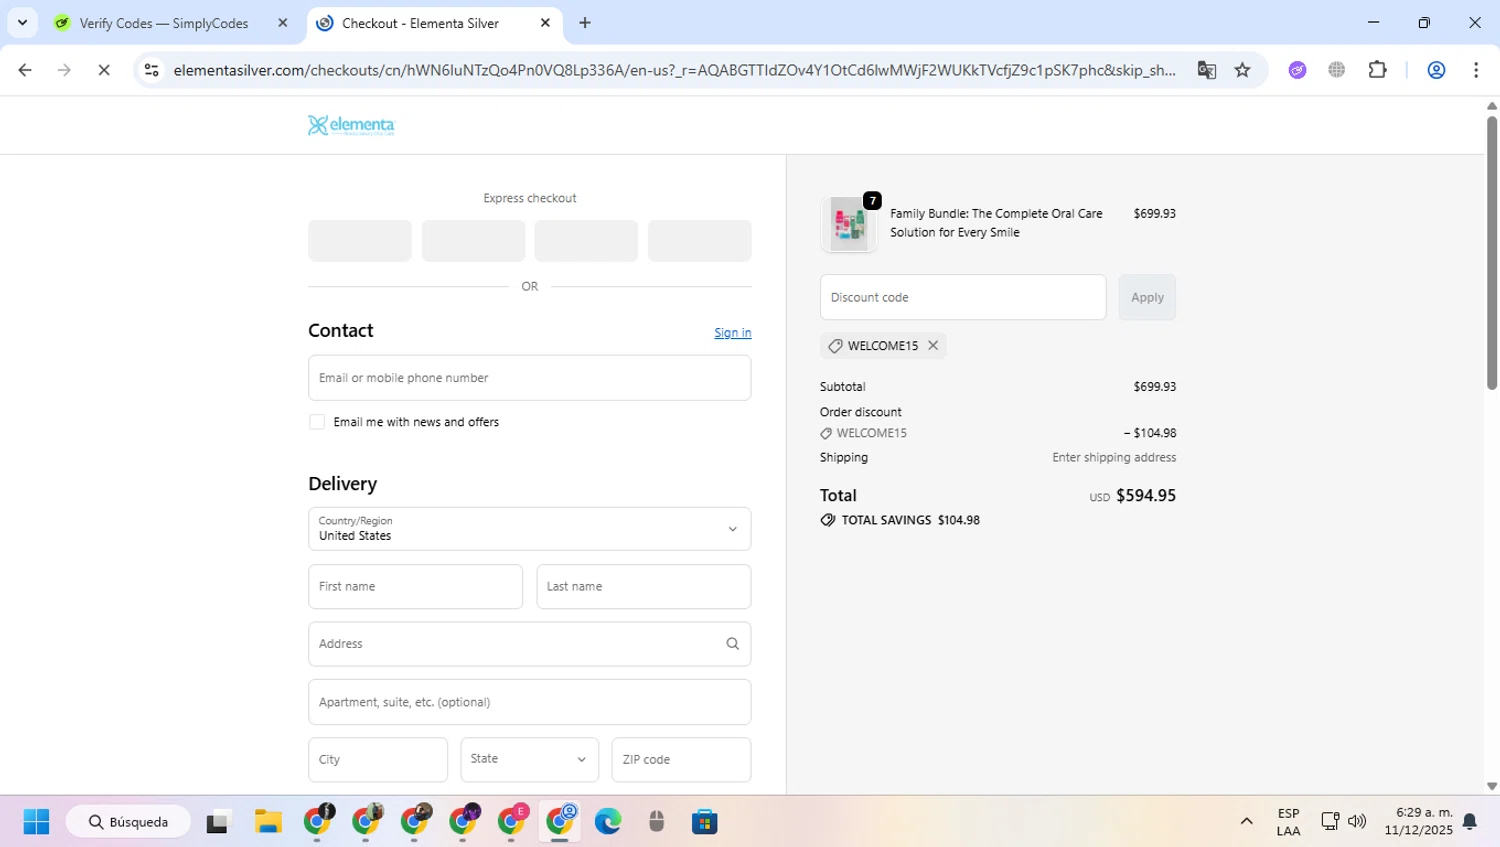Click the Búsqueda taskbar search box
This screenshot has width=1500, height=847.
pyautogui.click(x=128, y=822)
